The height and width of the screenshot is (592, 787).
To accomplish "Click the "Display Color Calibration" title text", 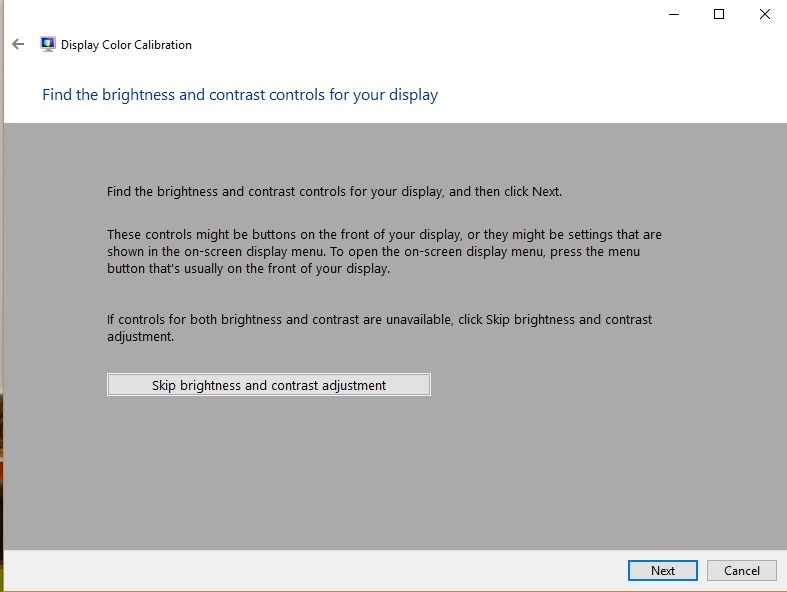I will tap(126, 45).
